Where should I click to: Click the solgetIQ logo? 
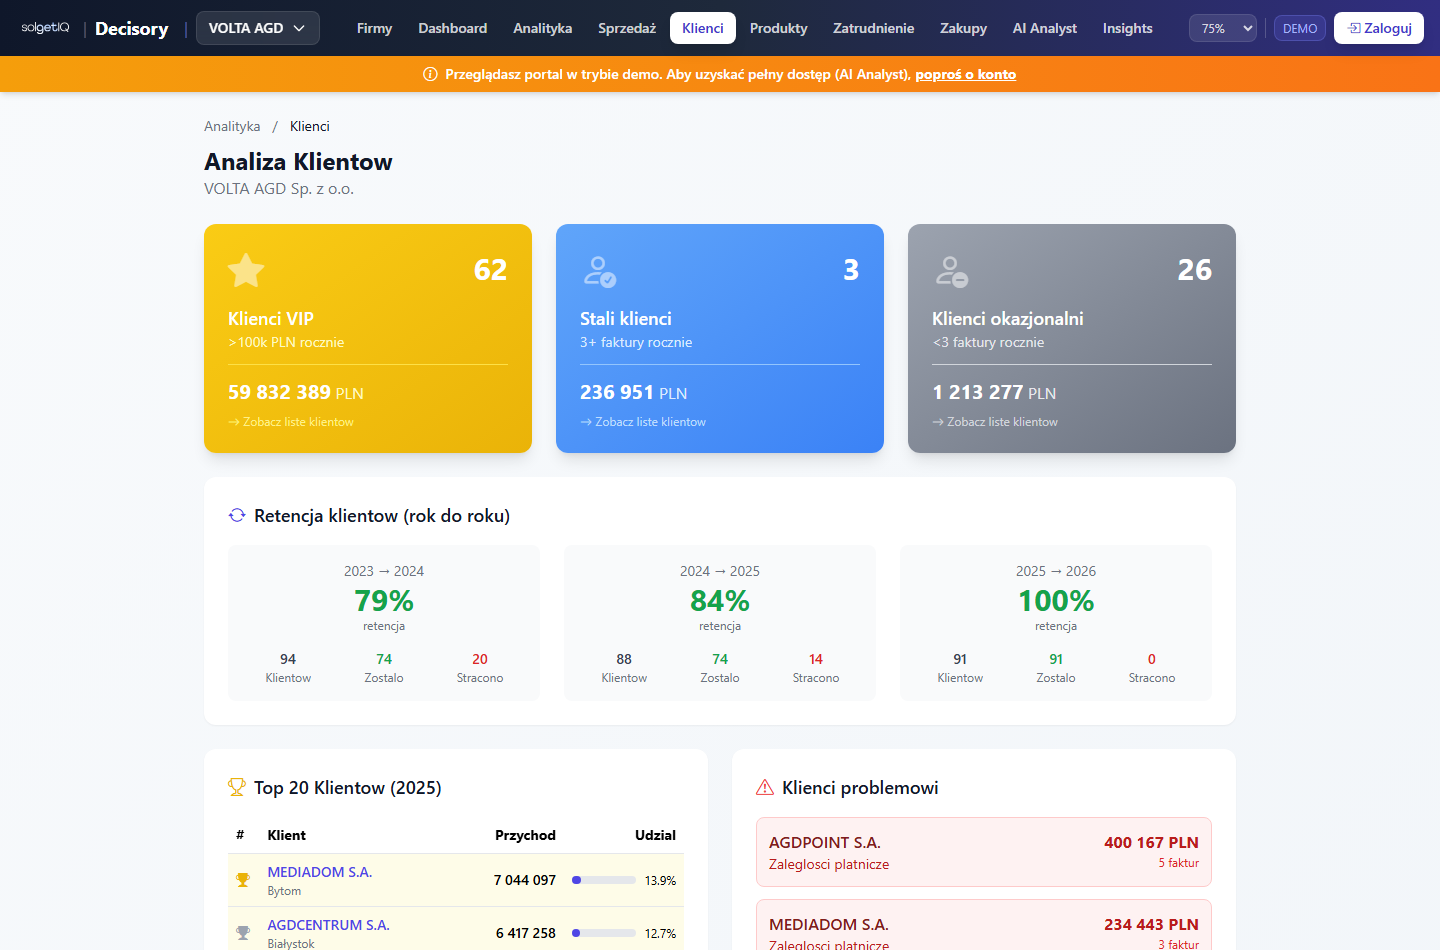click(x=45, y=28)
